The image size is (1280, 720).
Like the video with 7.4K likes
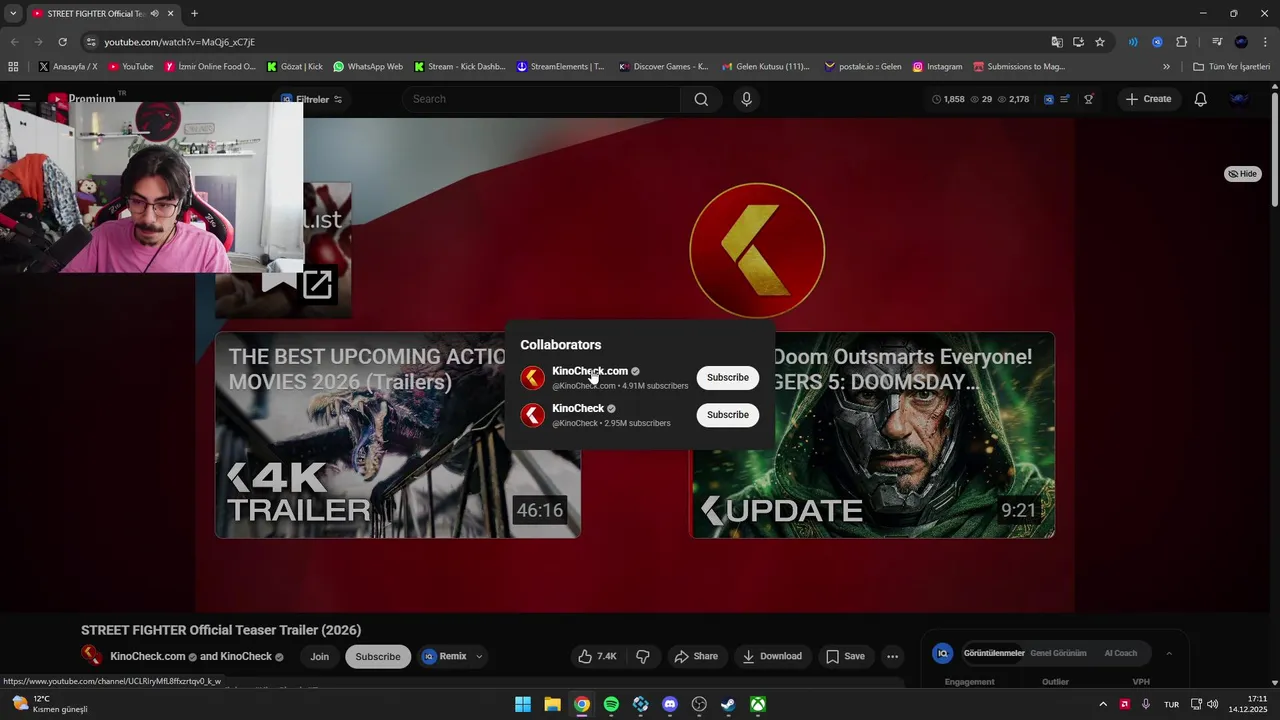[597, 656]
